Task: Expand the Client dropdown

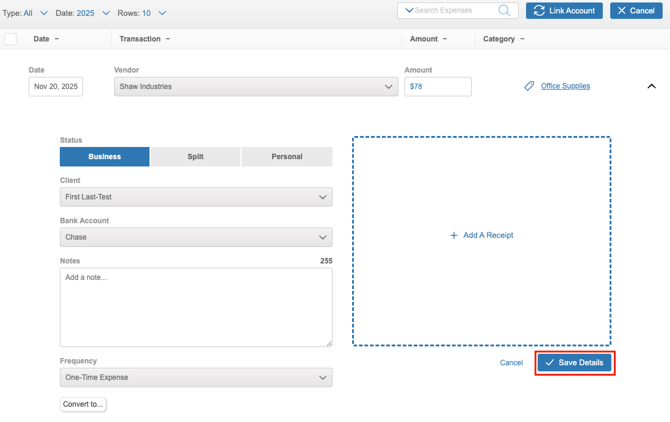Action: [x=196, y=197]
